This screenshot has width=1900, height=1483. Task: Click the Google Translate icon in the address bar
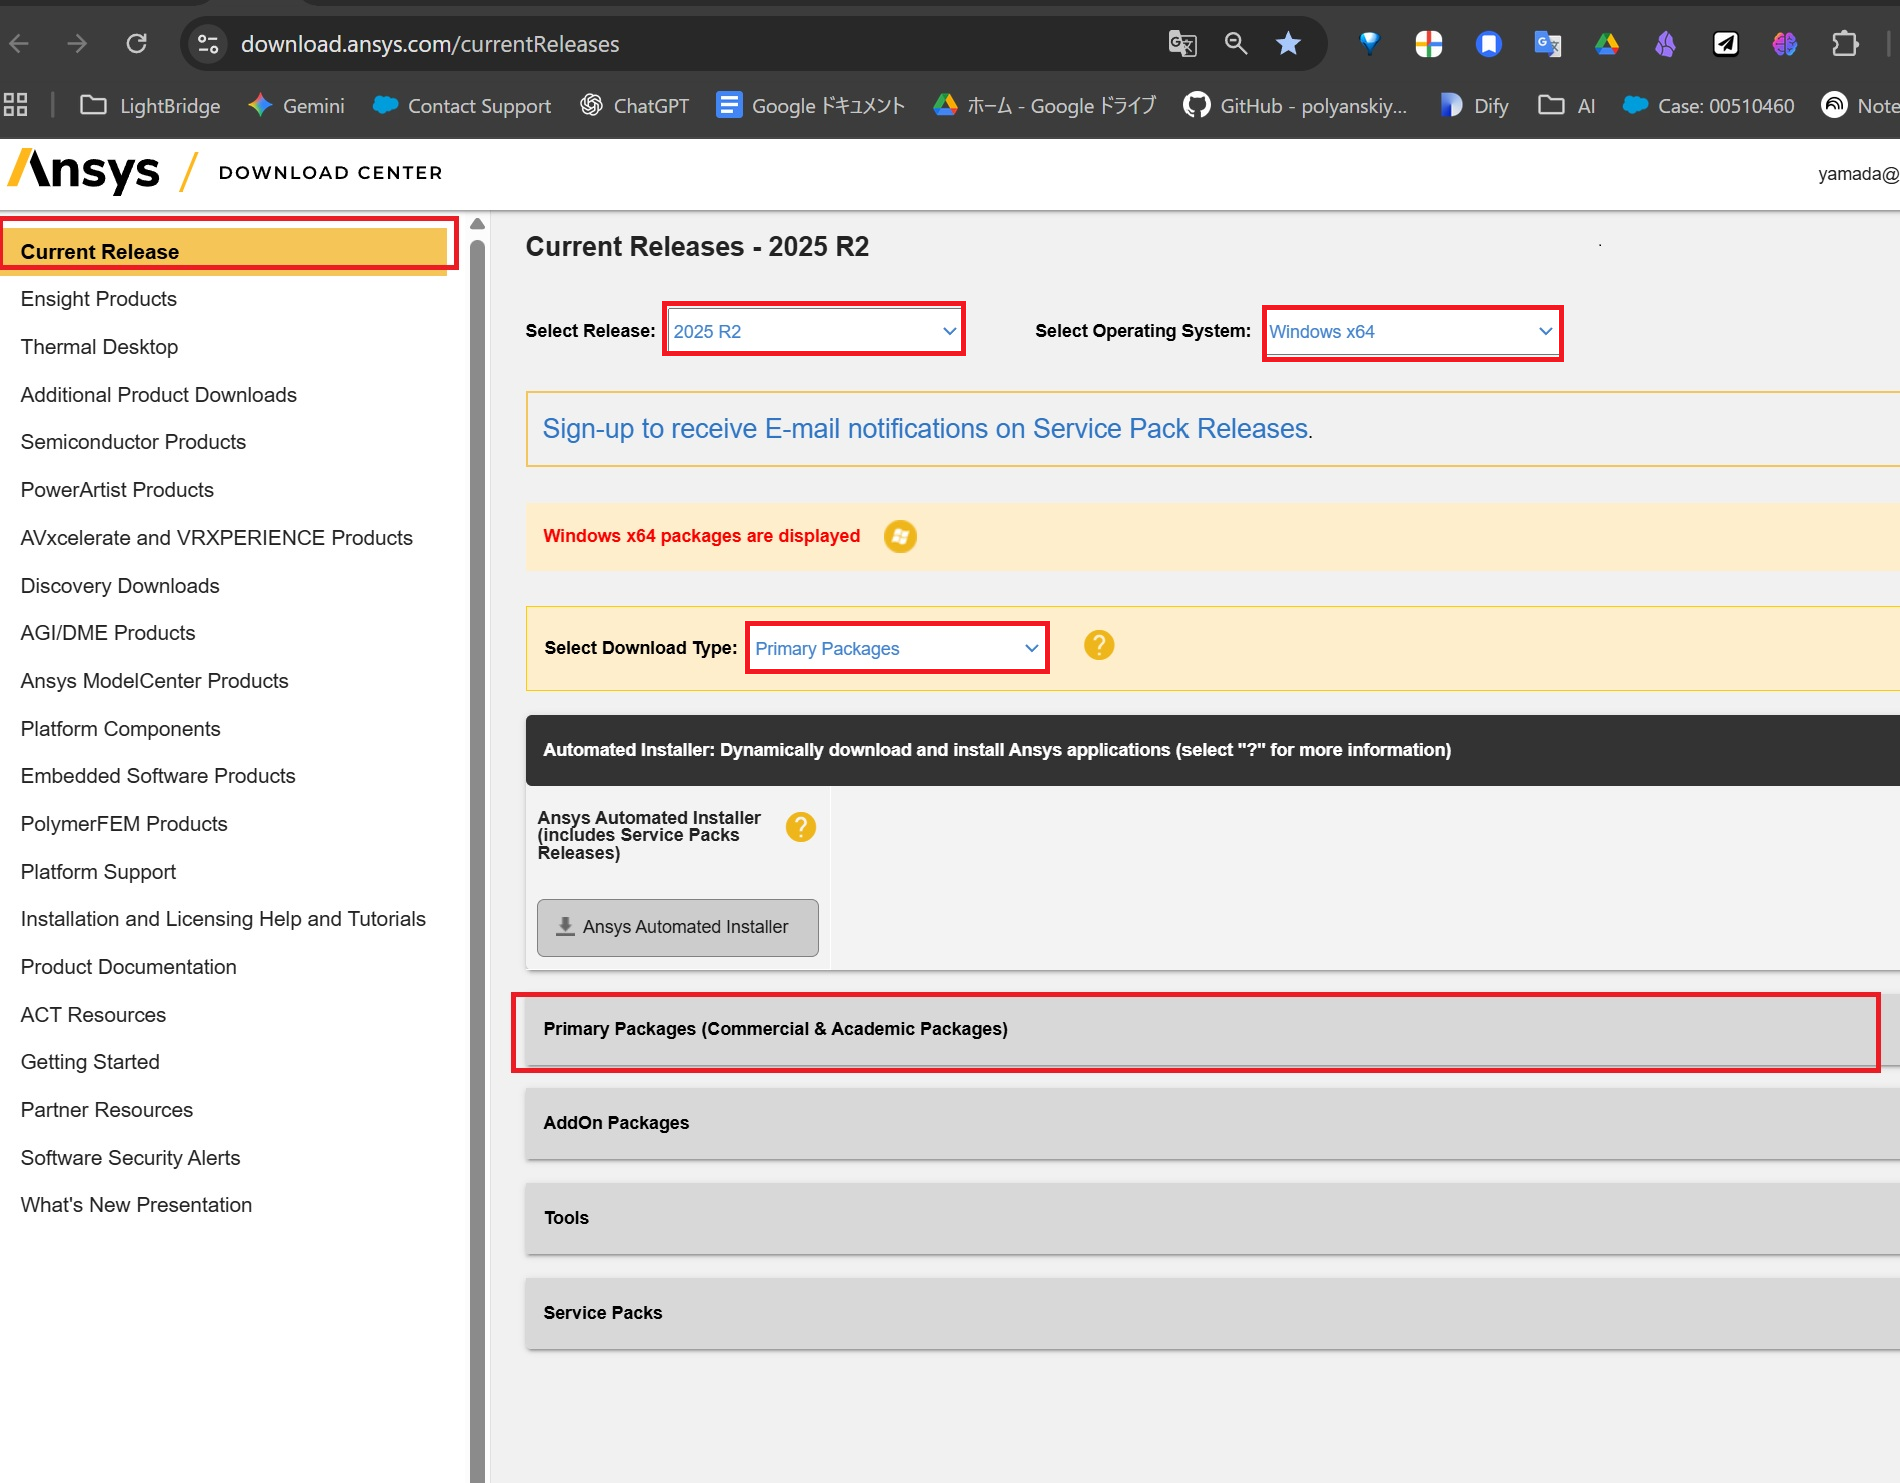click(1182, 44)
